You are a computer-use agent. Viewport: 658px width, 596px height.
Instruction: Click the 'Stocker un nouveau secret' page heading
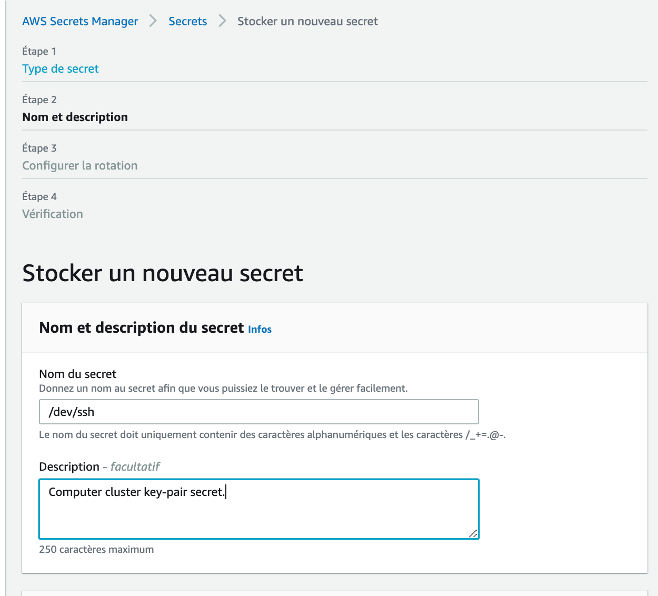click(162, 273)
